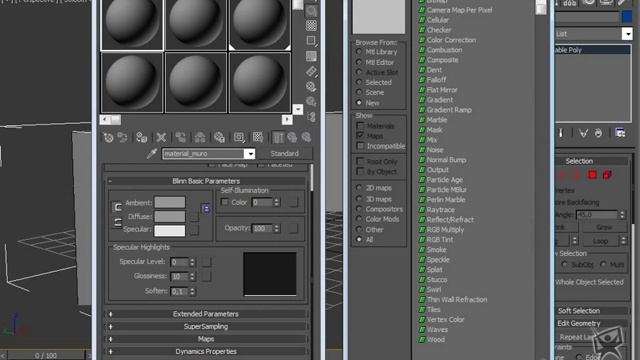Screen dimensions: 640x360
Task: Expand Dynamics Properties rollout
Action: click(x=206, y=351)
